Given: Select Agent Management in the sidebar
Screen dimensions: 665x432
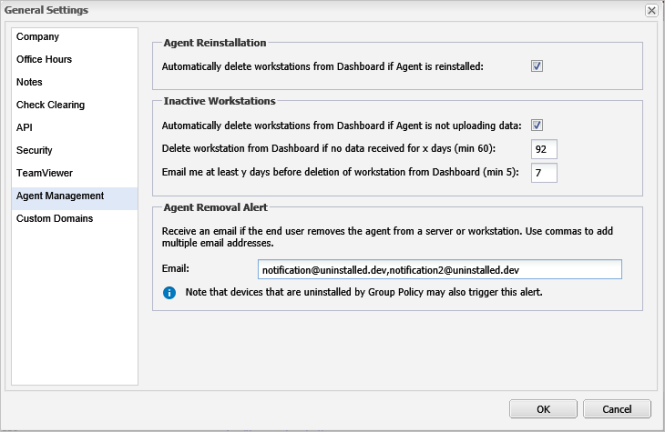Looking at the screenshot, I should pos(75,196).
